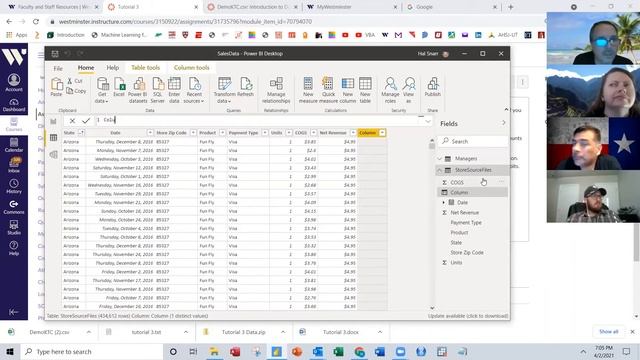Select the Net Revenue field

[464, 213]
